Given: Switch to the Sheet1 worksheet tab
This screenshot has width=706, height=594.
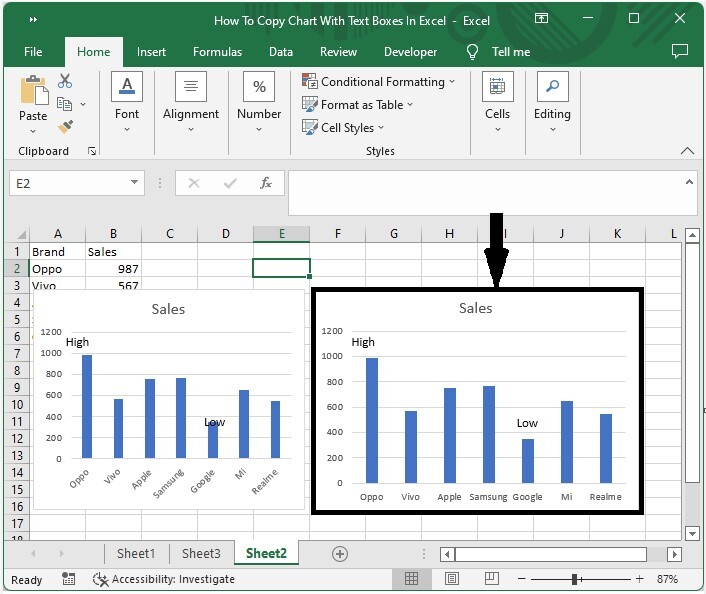Looking at the screenshot, I should tap(136, 553).
